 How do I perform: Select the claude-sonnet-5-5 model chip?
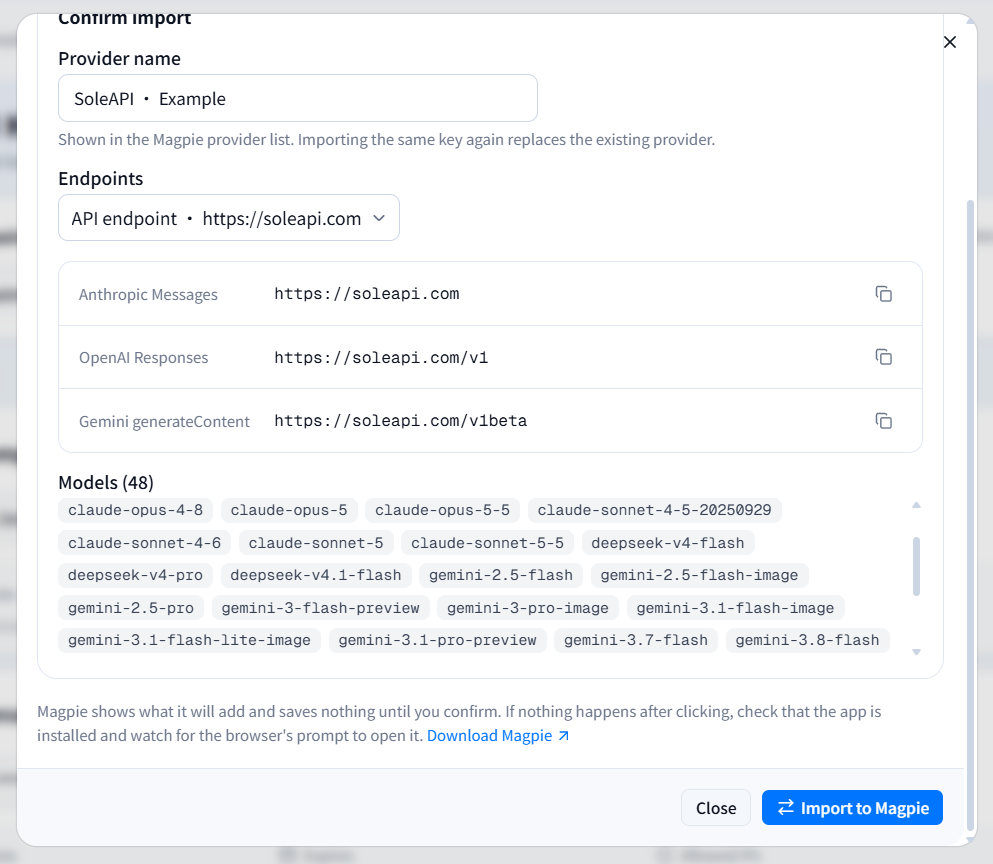click(x=487, y=543)
